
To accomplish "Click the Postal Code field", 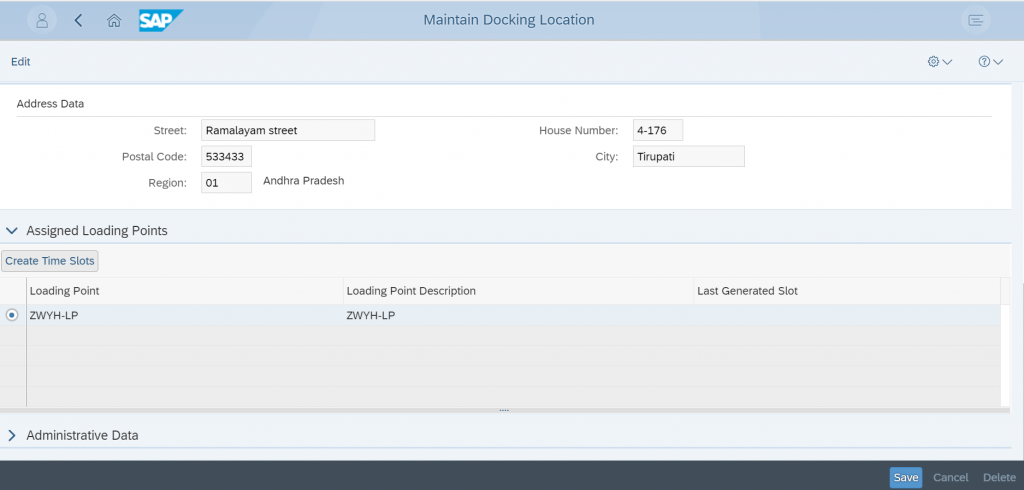I will [226, 156].
